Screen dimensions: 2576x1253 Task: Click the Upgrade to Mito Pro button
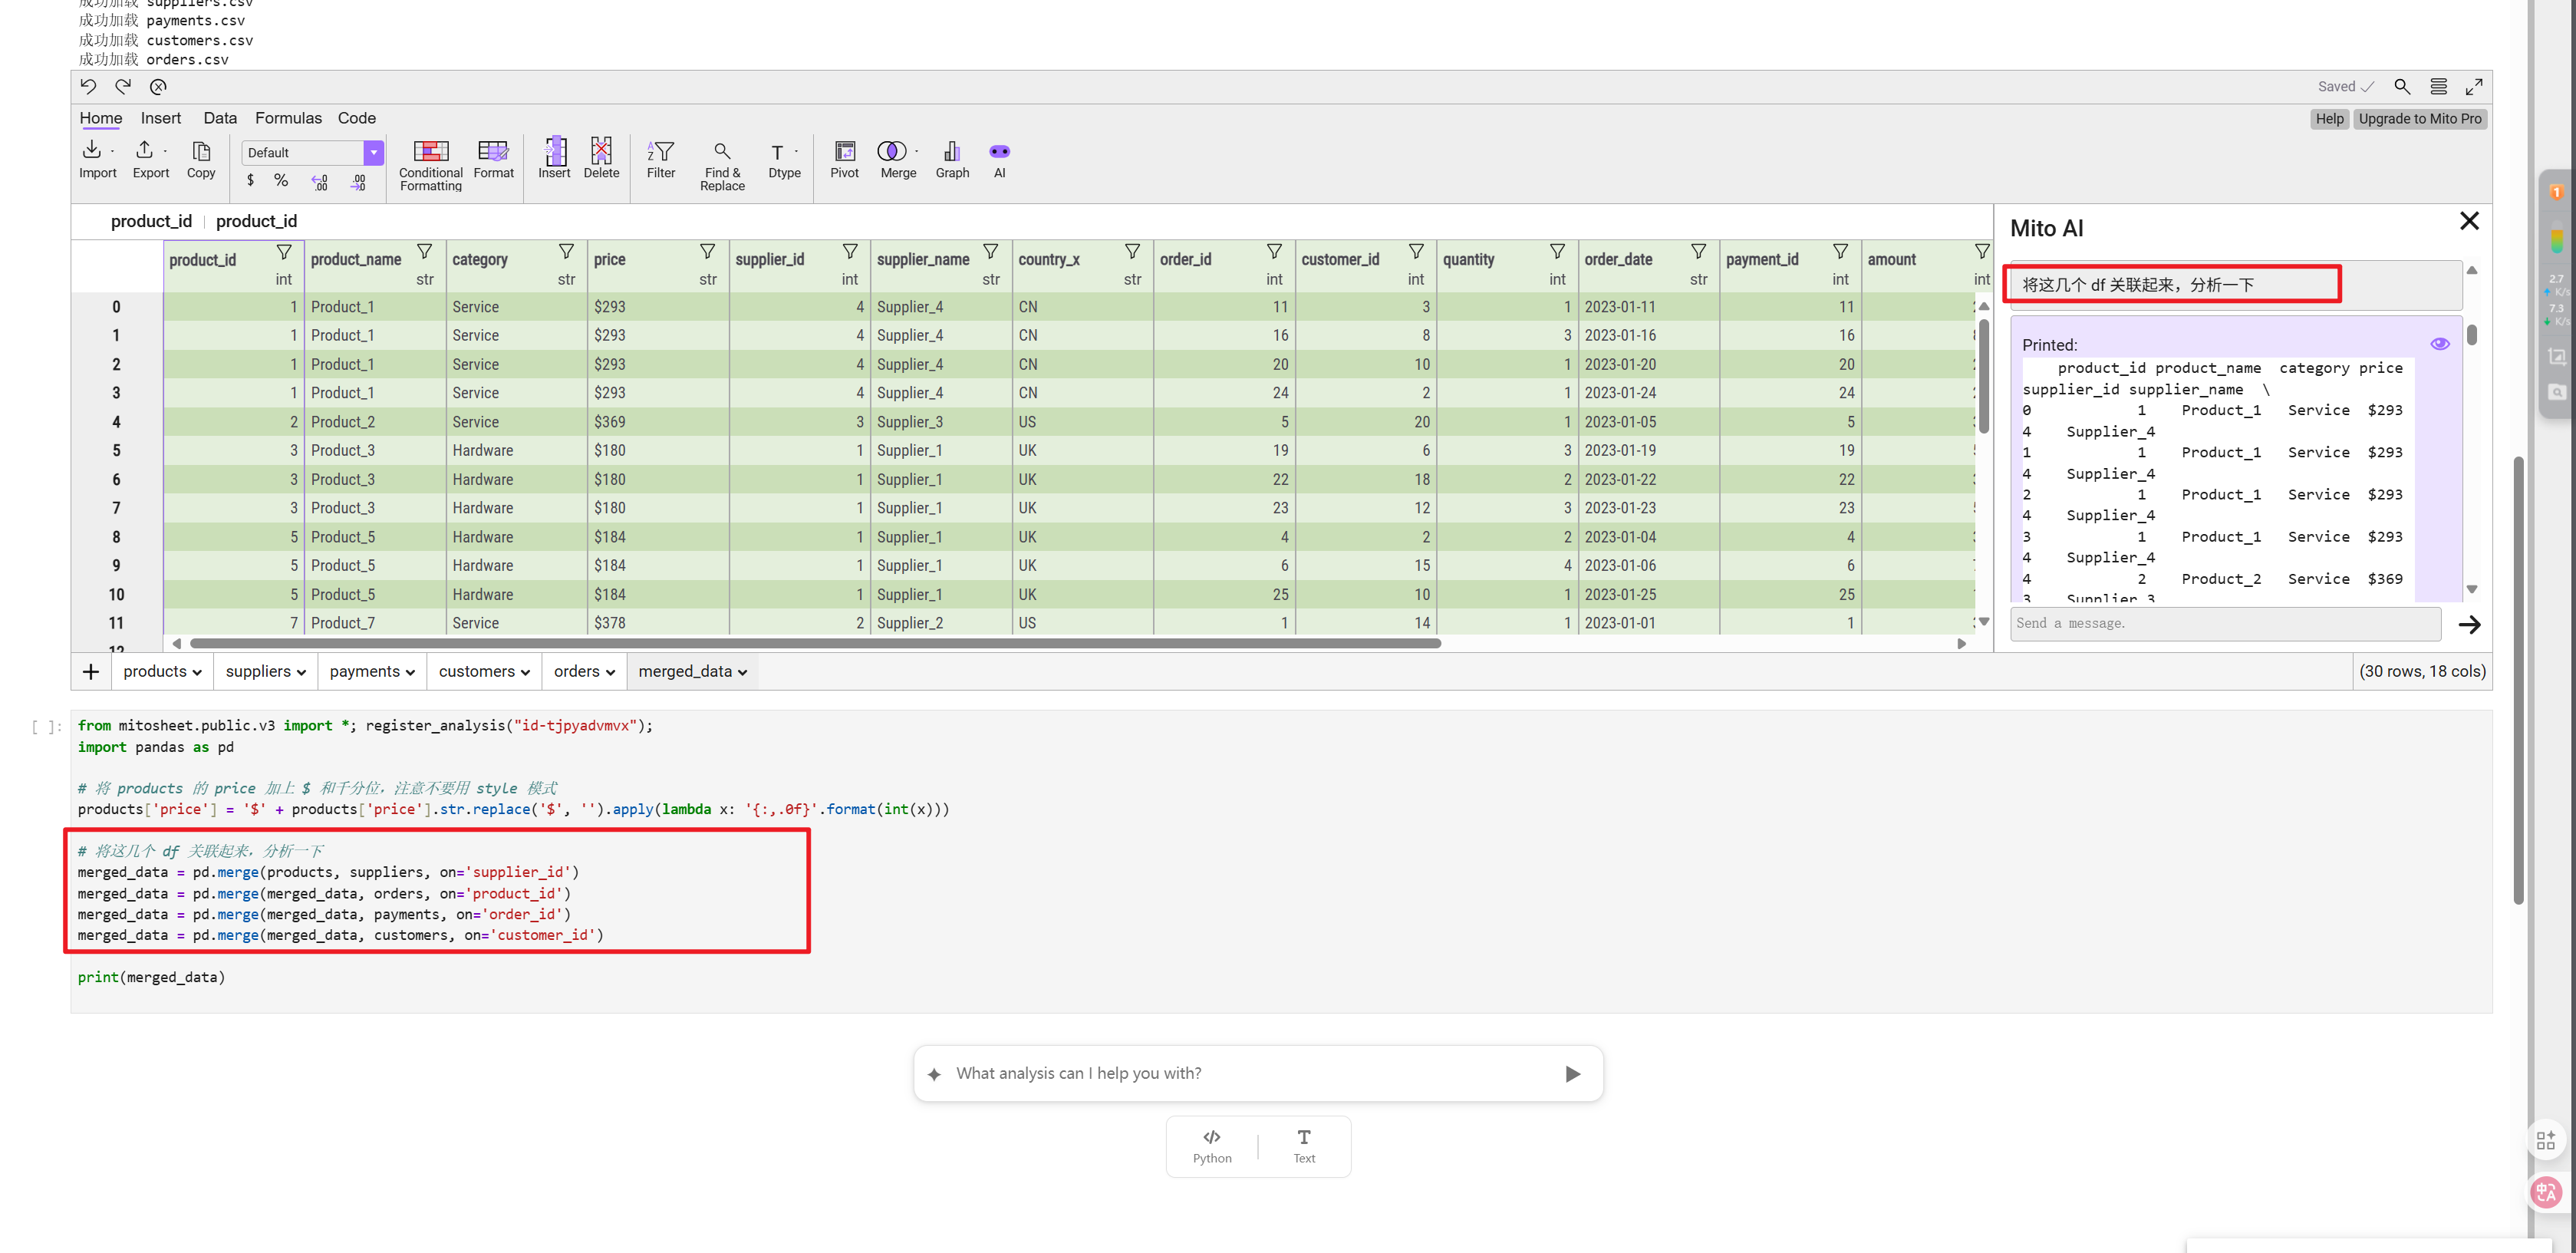(2419, 118)
